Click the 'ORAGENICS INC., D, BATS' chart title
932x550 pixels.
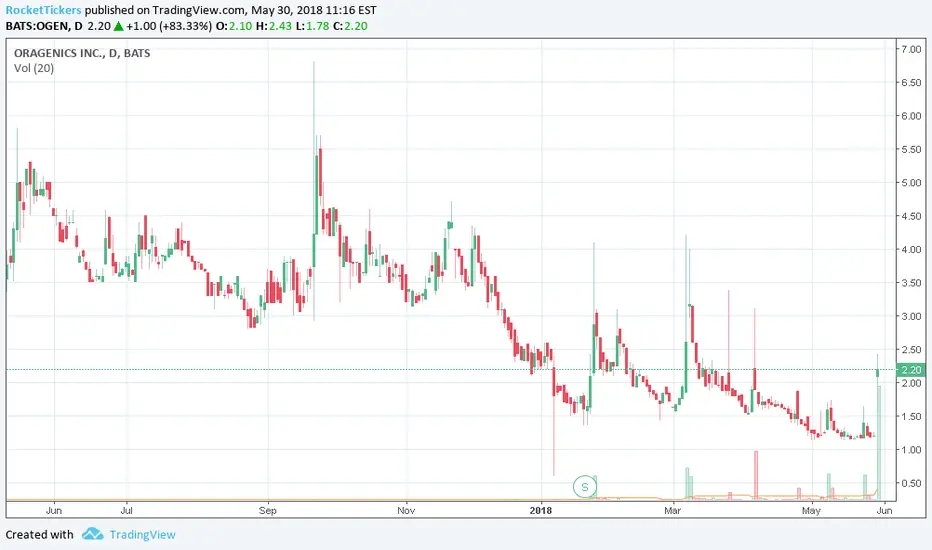pos(82,53)
